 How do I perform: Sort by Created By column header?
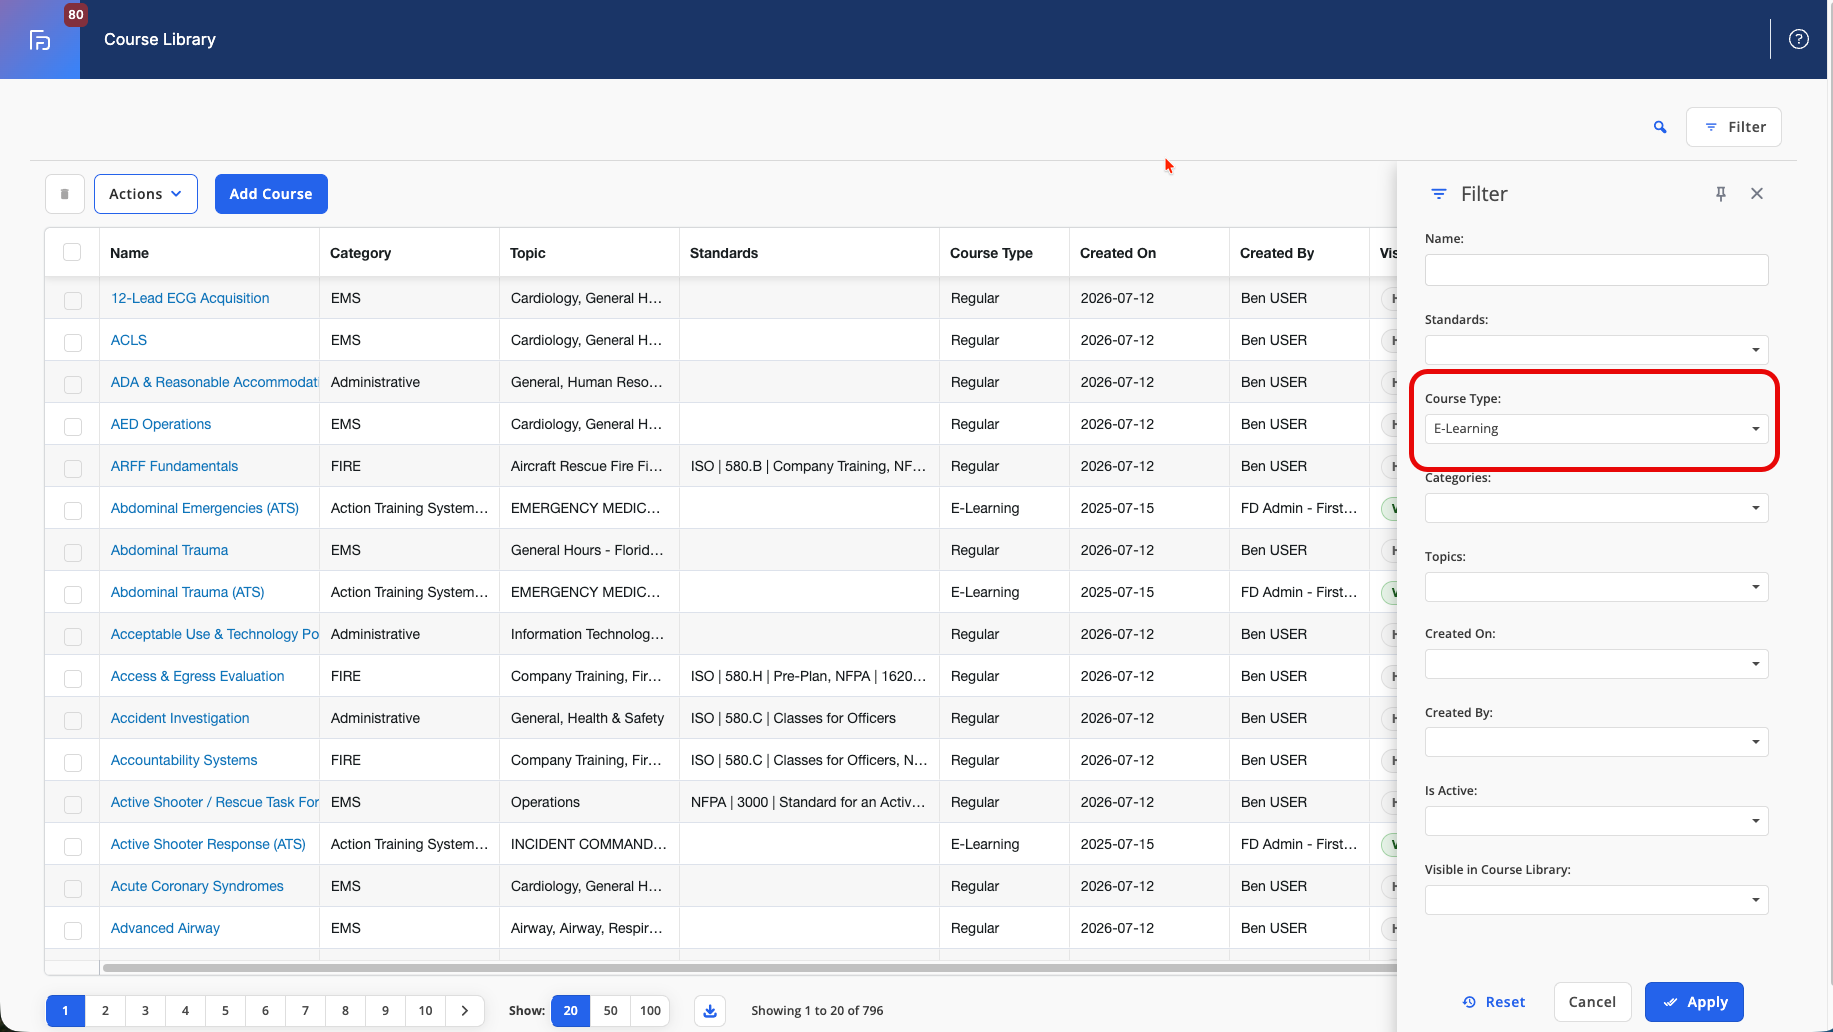[x=1277, y=253]
